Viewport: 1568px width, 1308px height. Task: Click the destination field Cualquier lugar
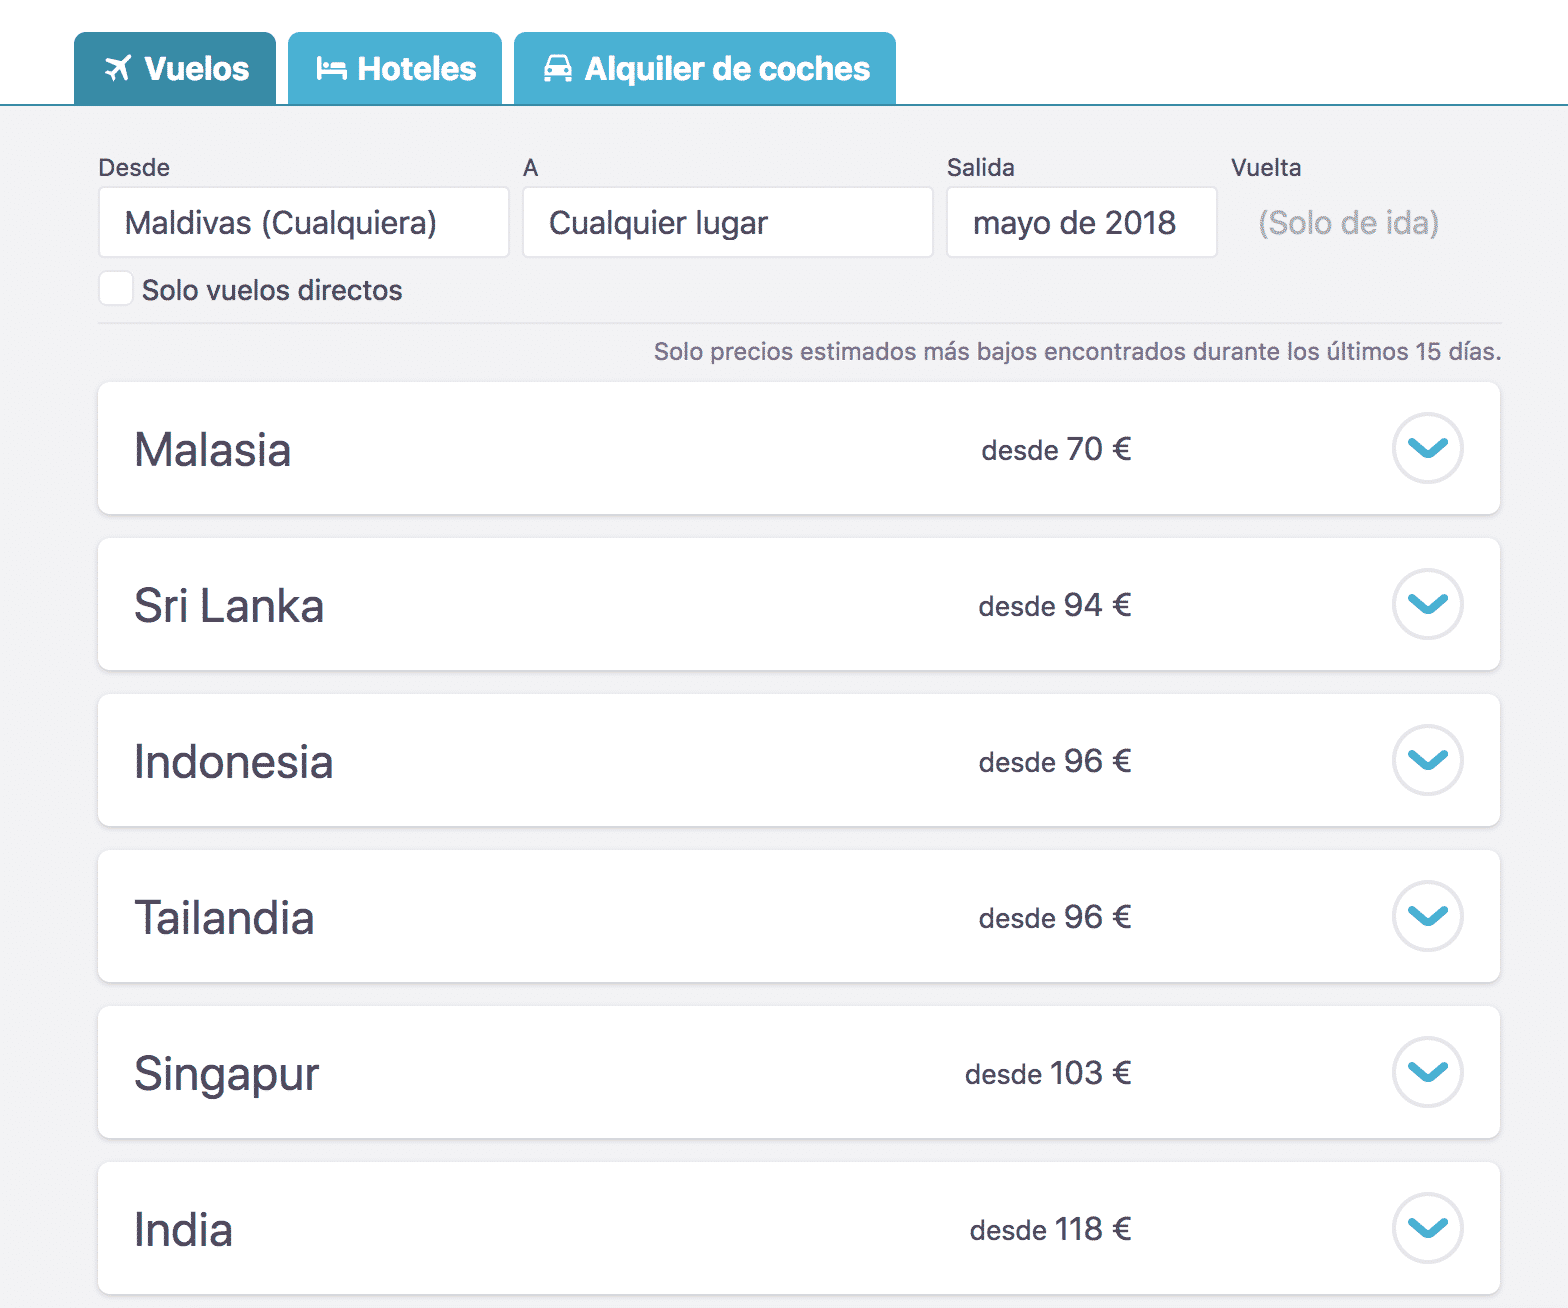click(x=728, y=222)
